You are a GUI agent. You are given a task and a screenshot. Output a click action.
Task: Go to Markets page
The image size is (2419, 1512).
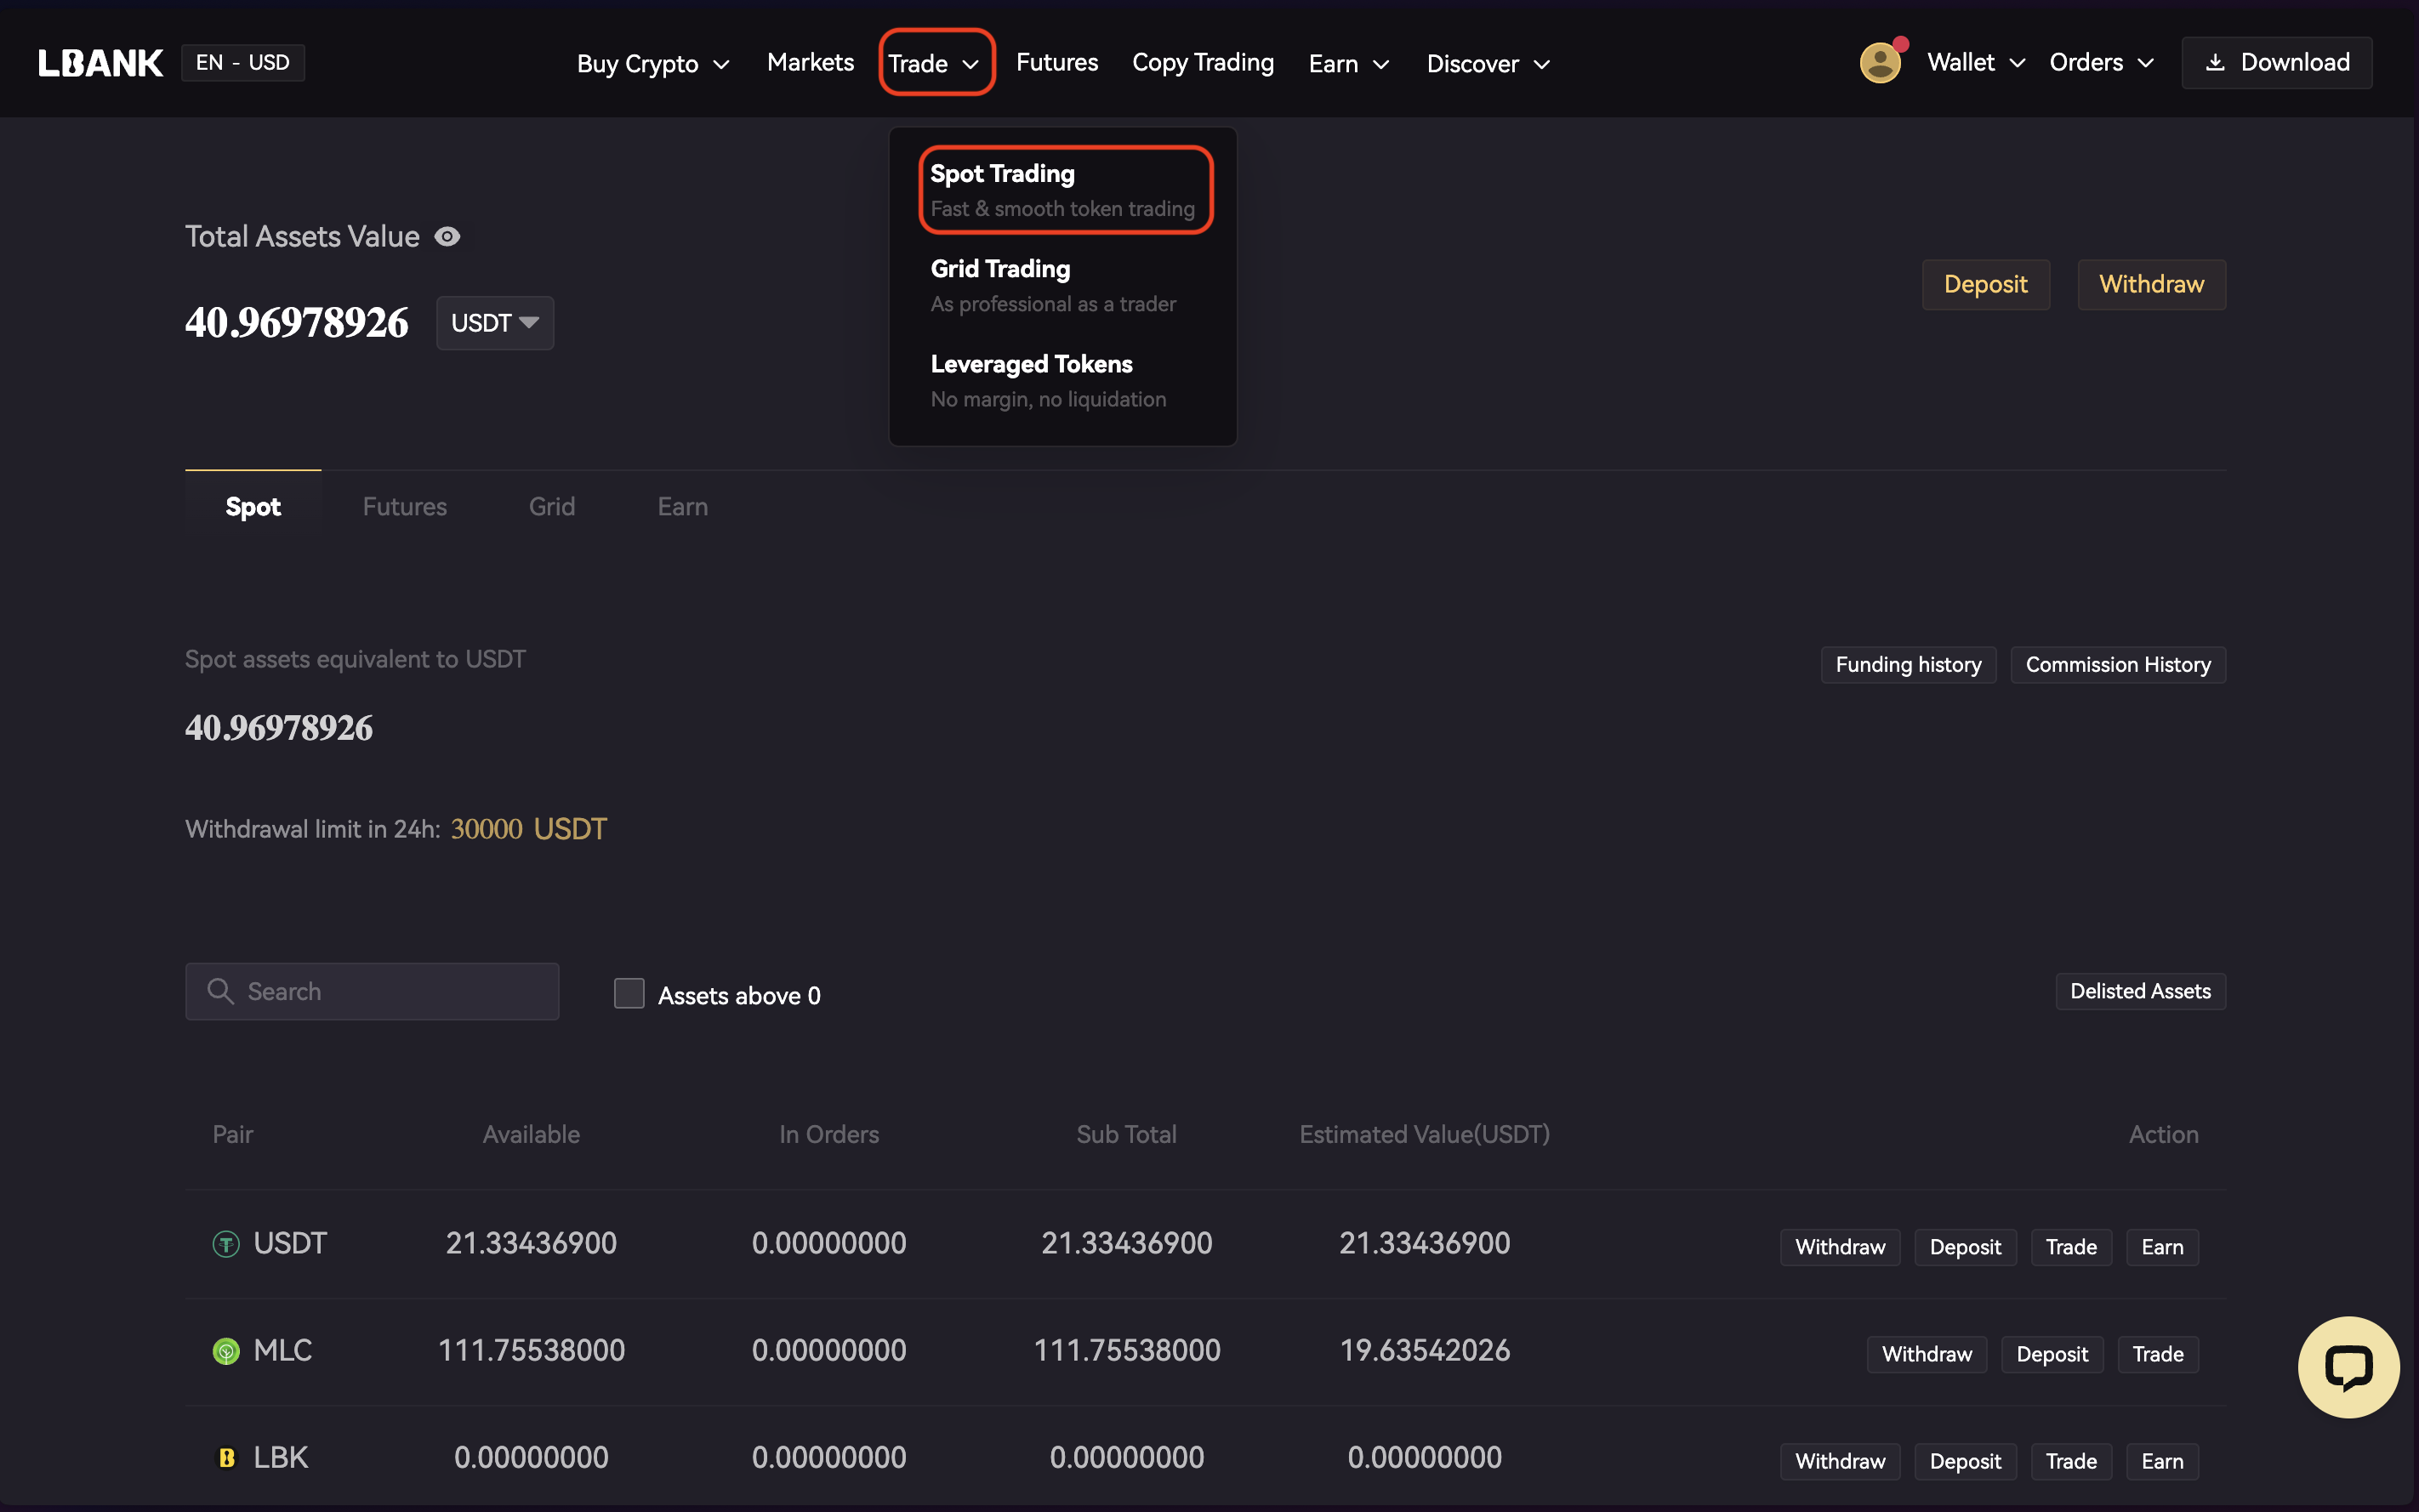pos(810,63)
